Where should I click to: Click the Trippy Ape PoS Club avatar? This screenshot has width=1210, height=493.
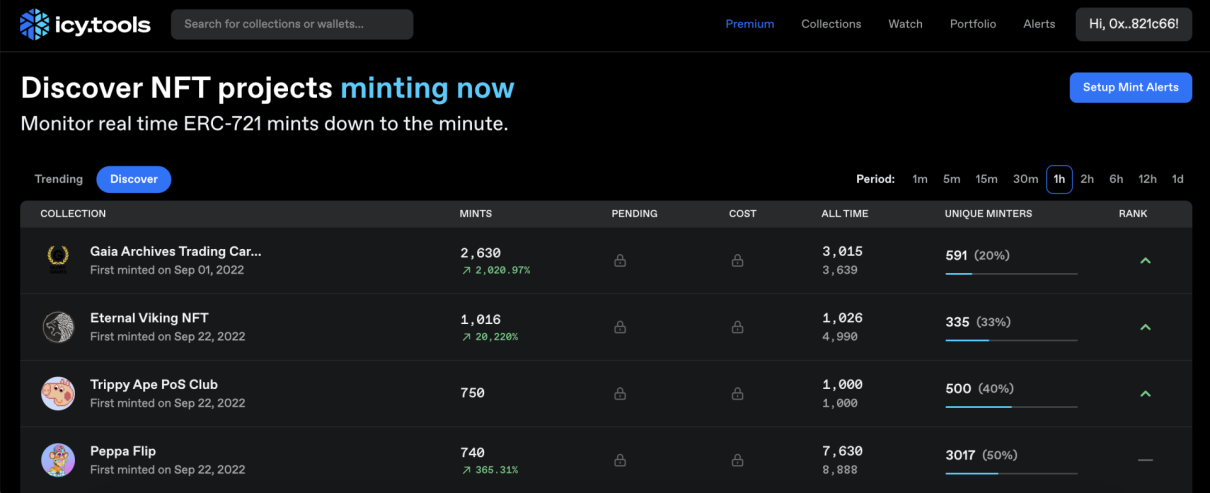click(x=58, y=393)
